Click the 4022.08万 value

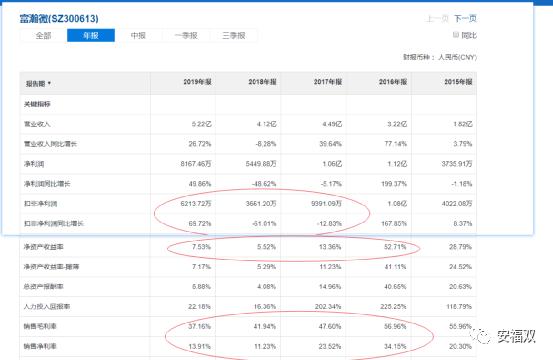(x=457, y=204)
